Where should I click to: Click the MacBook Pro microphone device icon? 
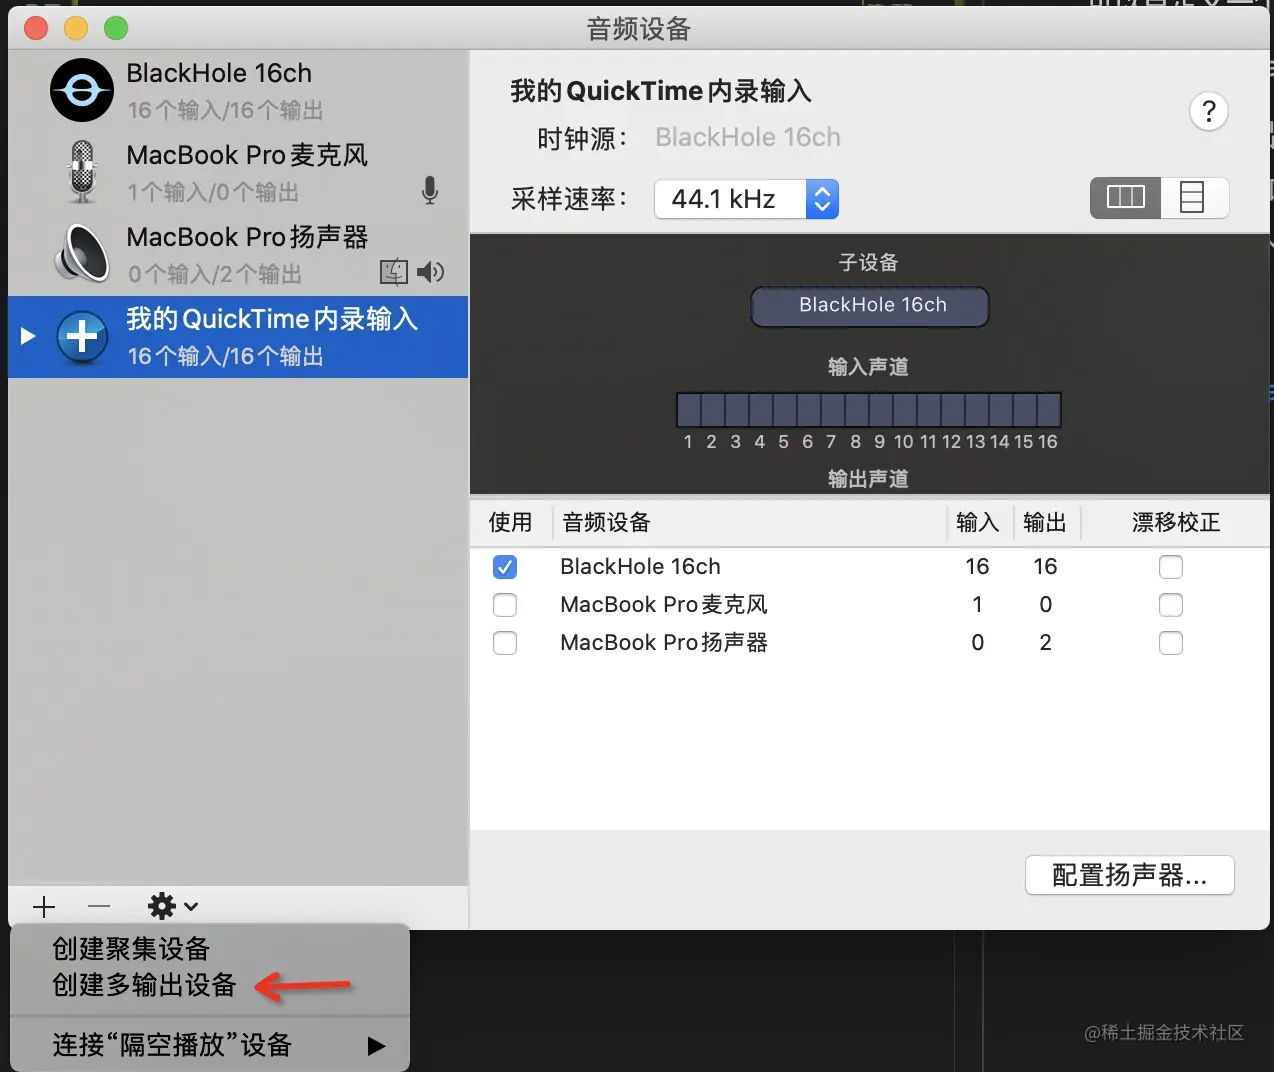coord(82,172)
